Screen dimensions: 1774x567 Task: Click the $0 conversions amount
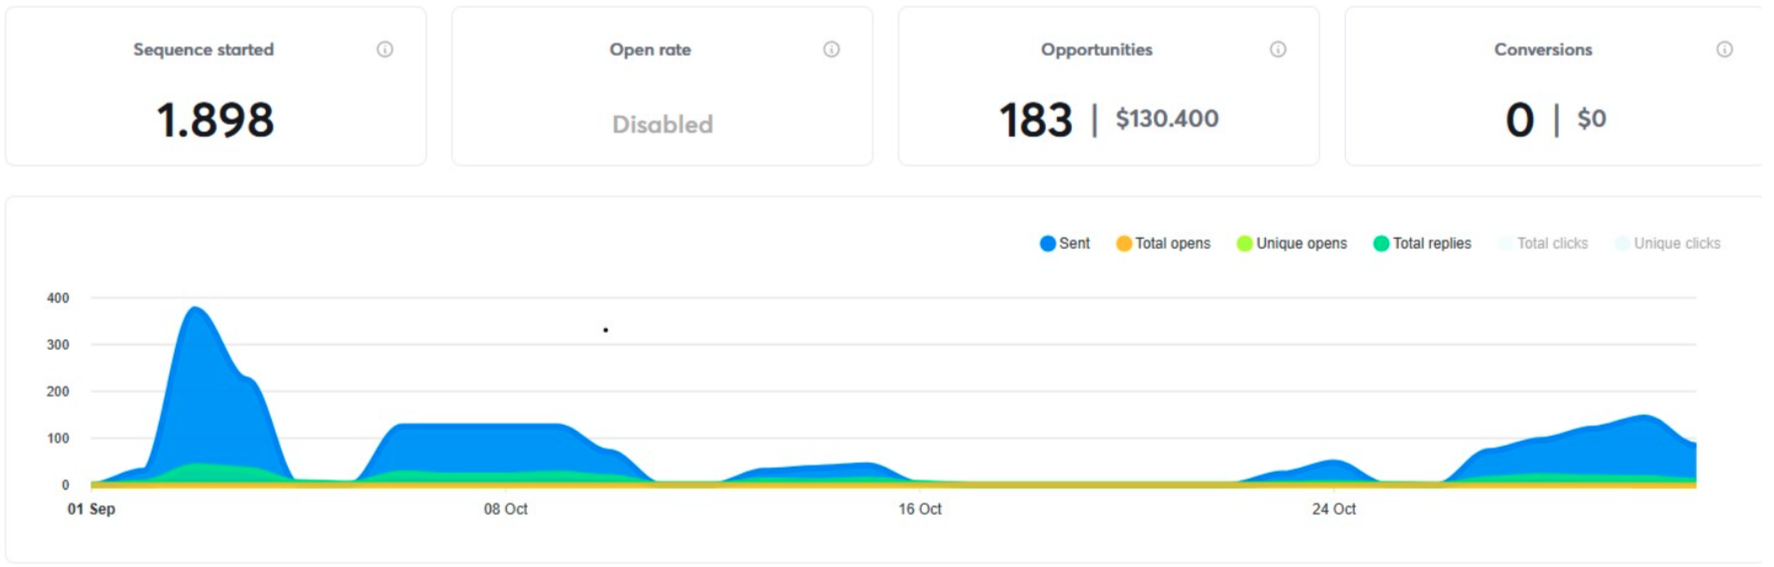(x=1591, y=119)
